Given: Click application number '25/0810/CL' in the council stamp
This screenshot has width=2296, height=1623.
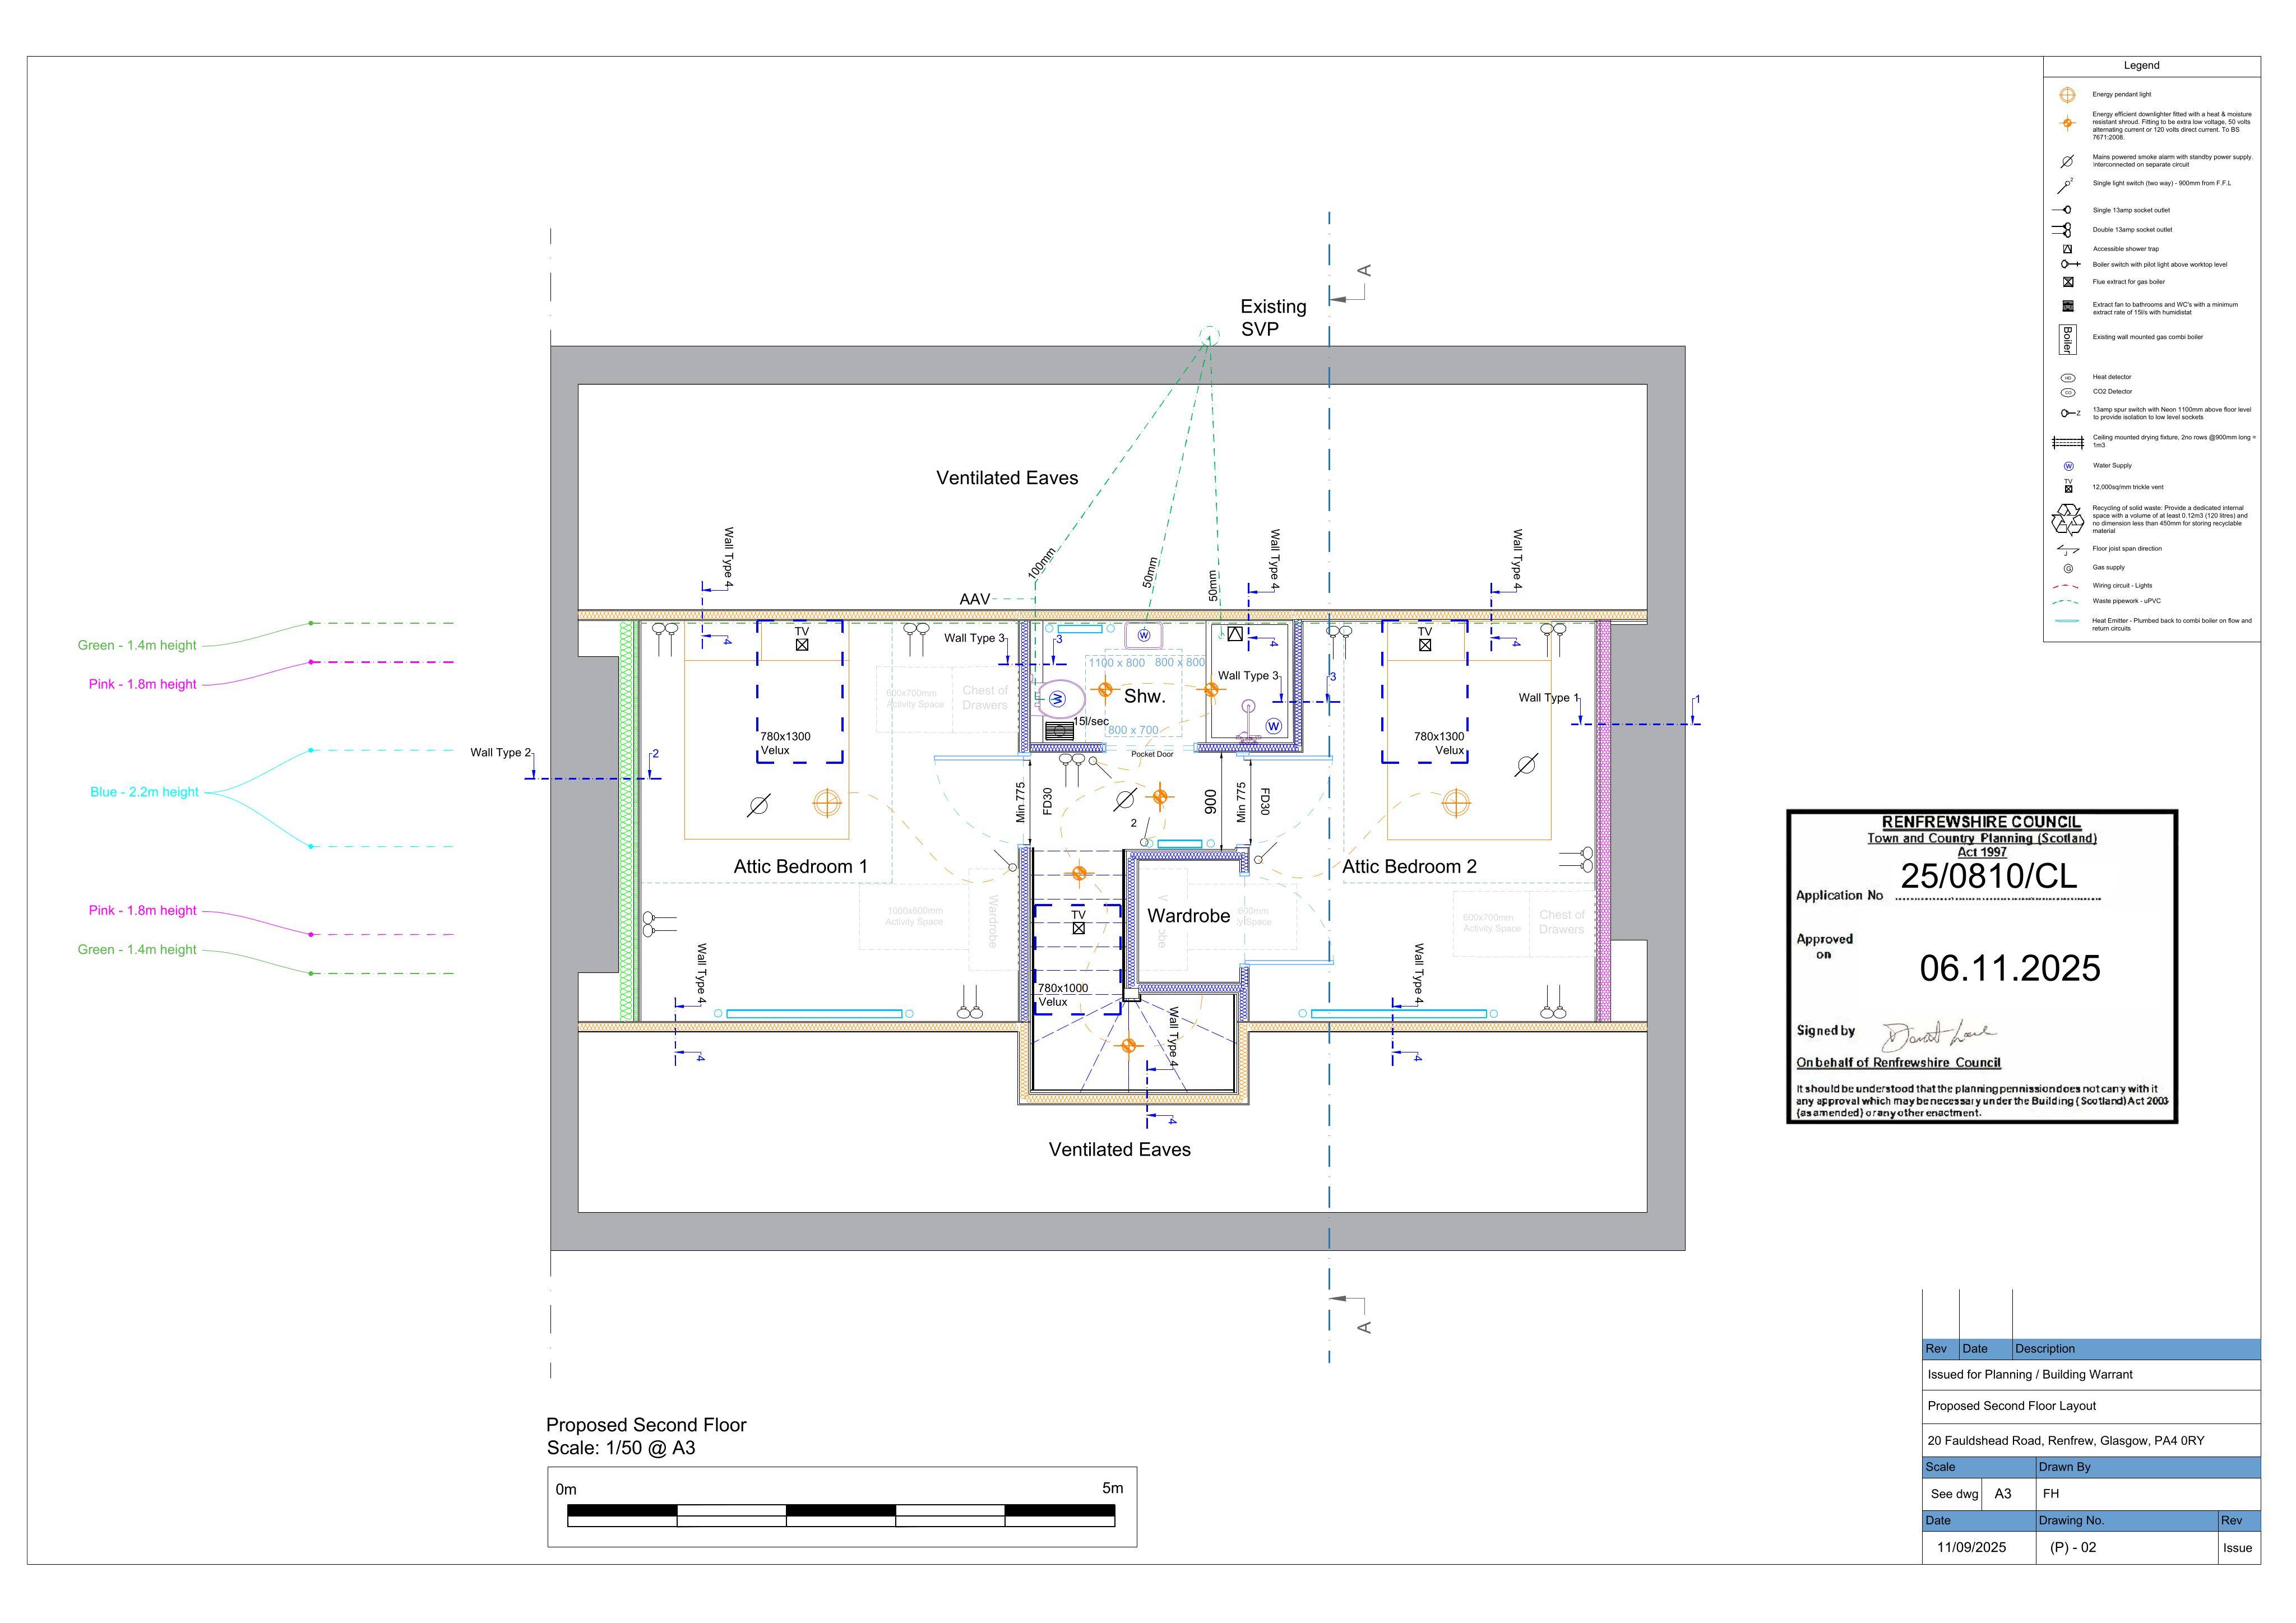Looking at the screenshot, I should pos(1989,877).
